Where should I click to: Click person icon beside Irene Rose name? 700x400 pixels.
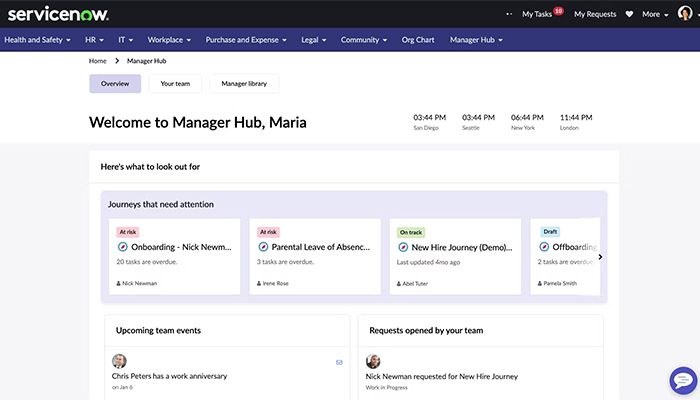click(259, 283)
